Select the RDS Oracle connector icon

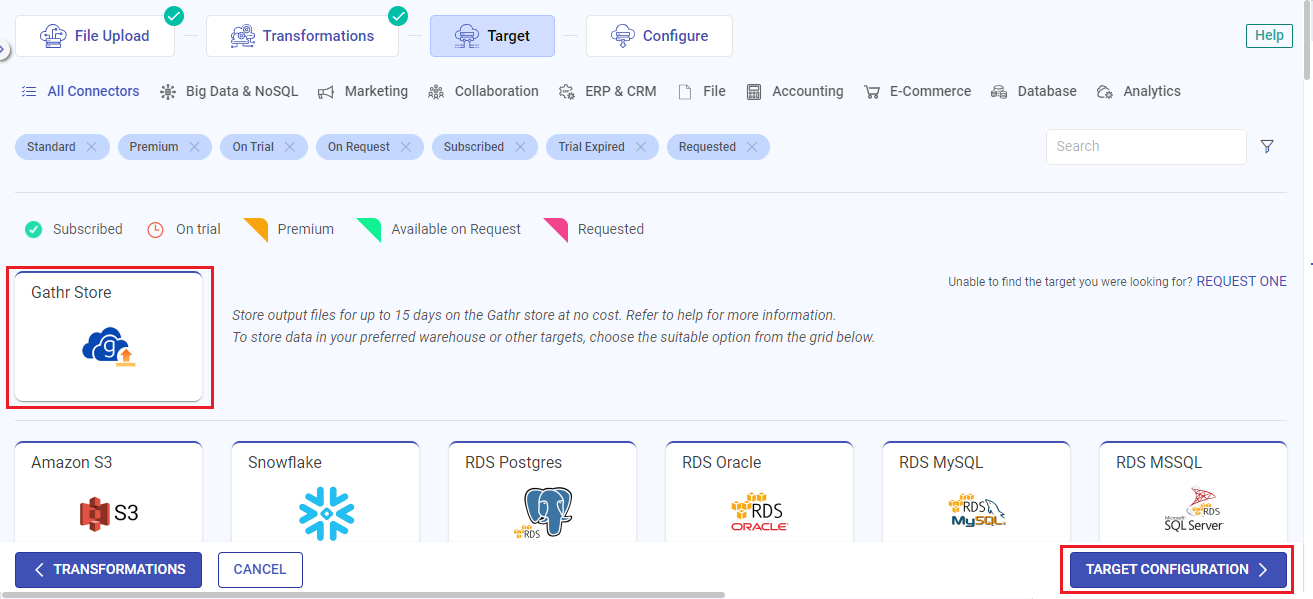pos(758,514)
